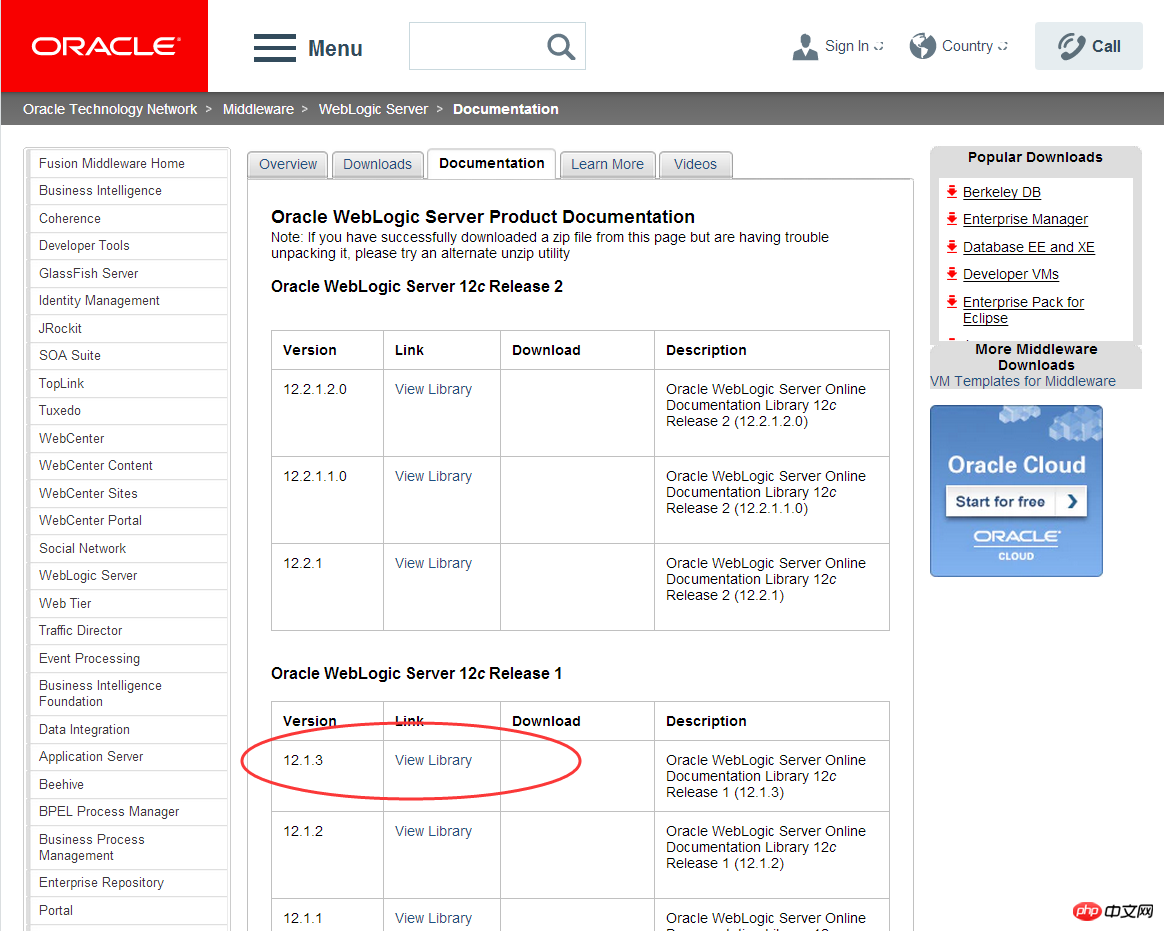The width and height of the screenshot is (1164, 931).
Task: Click the search magnifier icon
Action: tap(560, 47)
